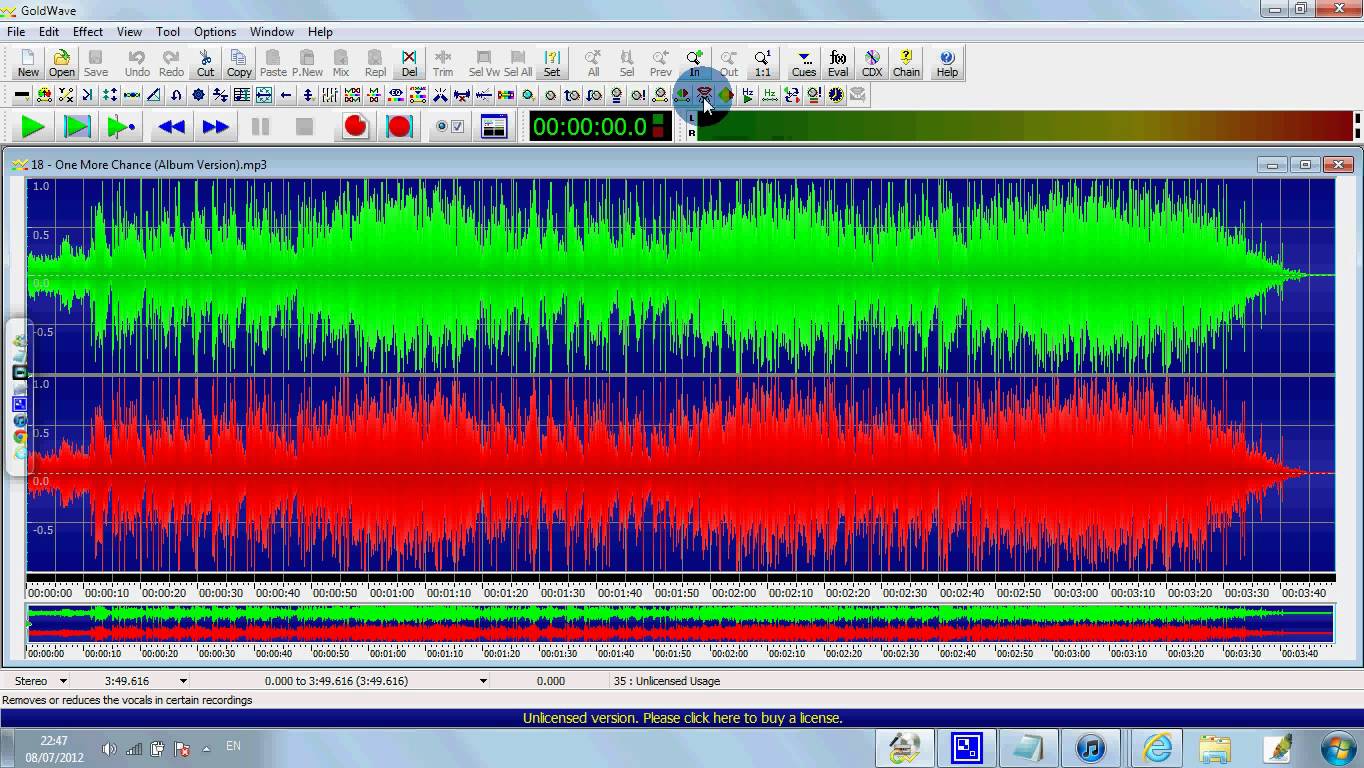
Task: Open the 3:49.616 length format dropdown
Action: click(183, 681)
